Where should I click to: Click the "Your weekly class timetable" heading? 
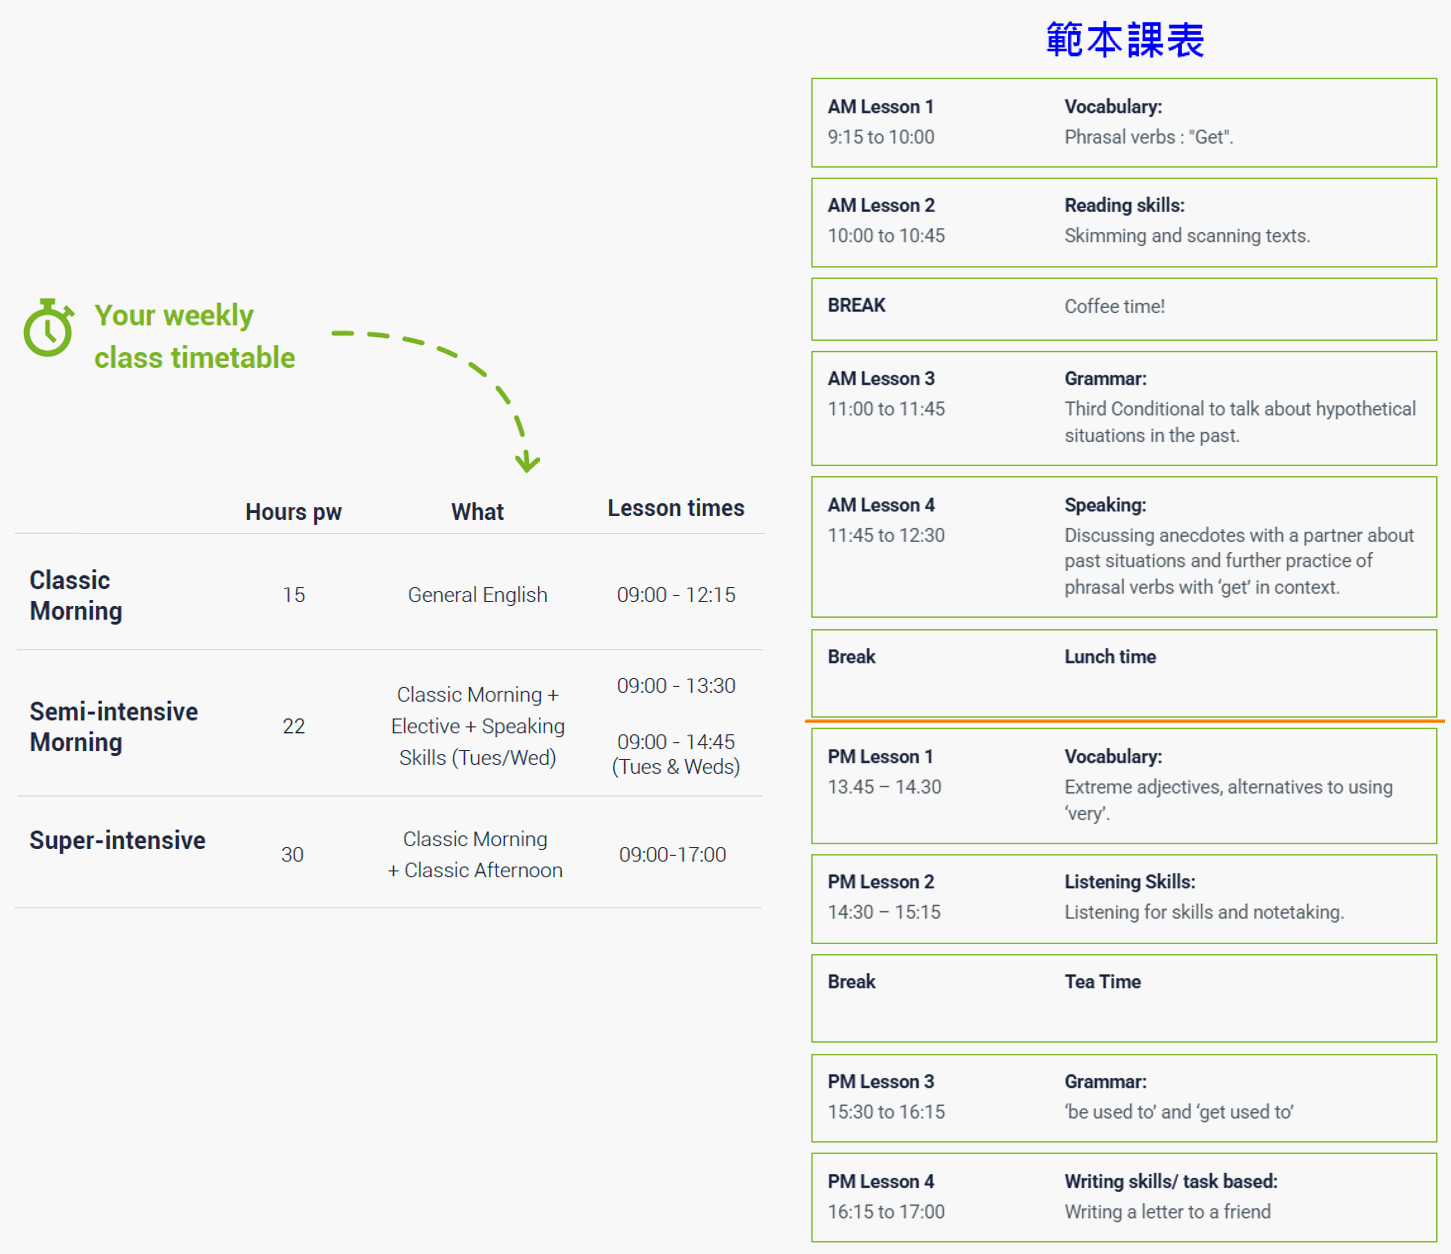(x=194, y=336)
